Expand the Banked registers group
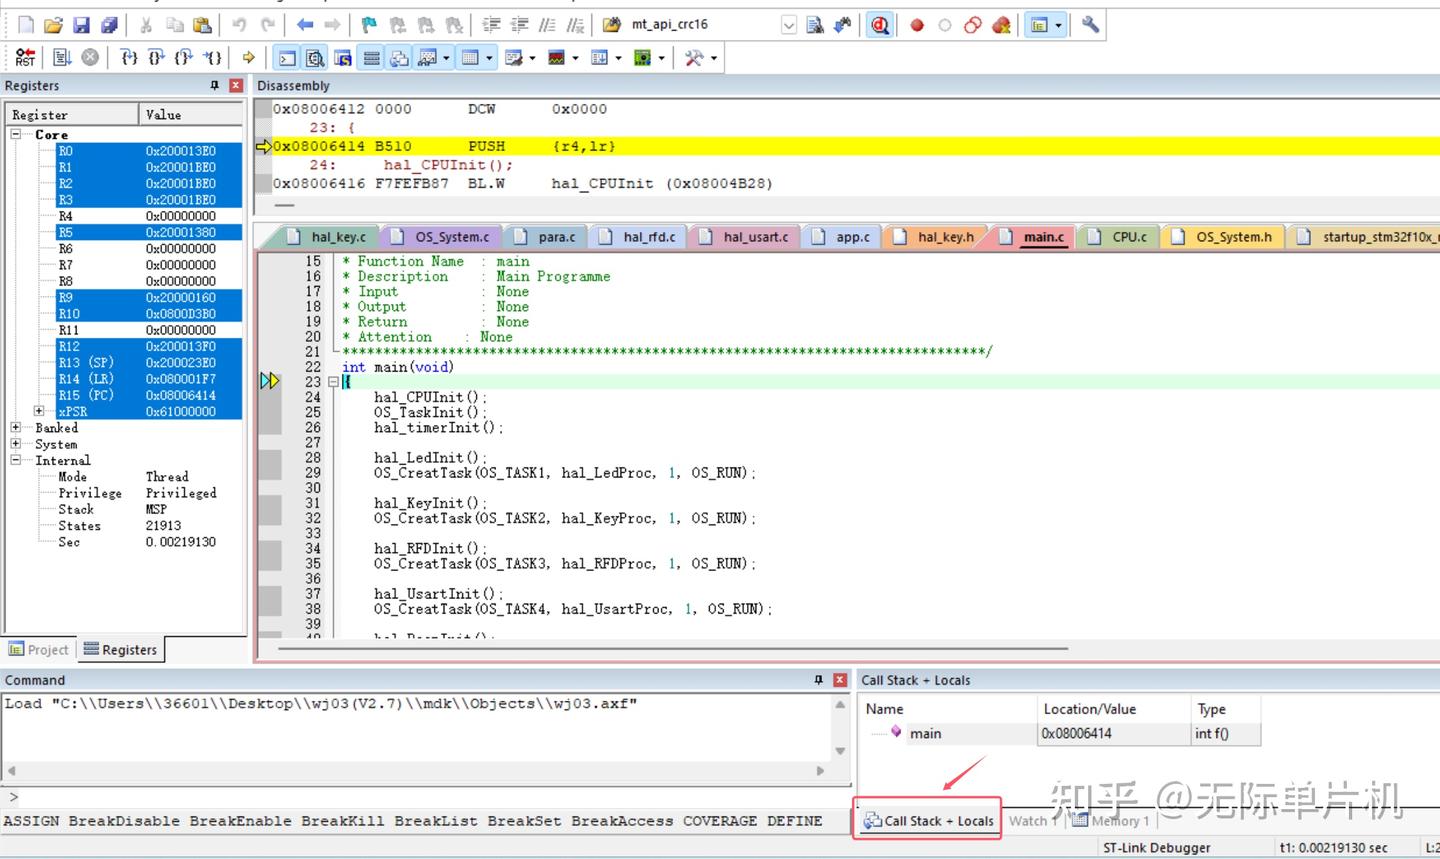This screenshot has height=859, width=1440. [16, 428]
